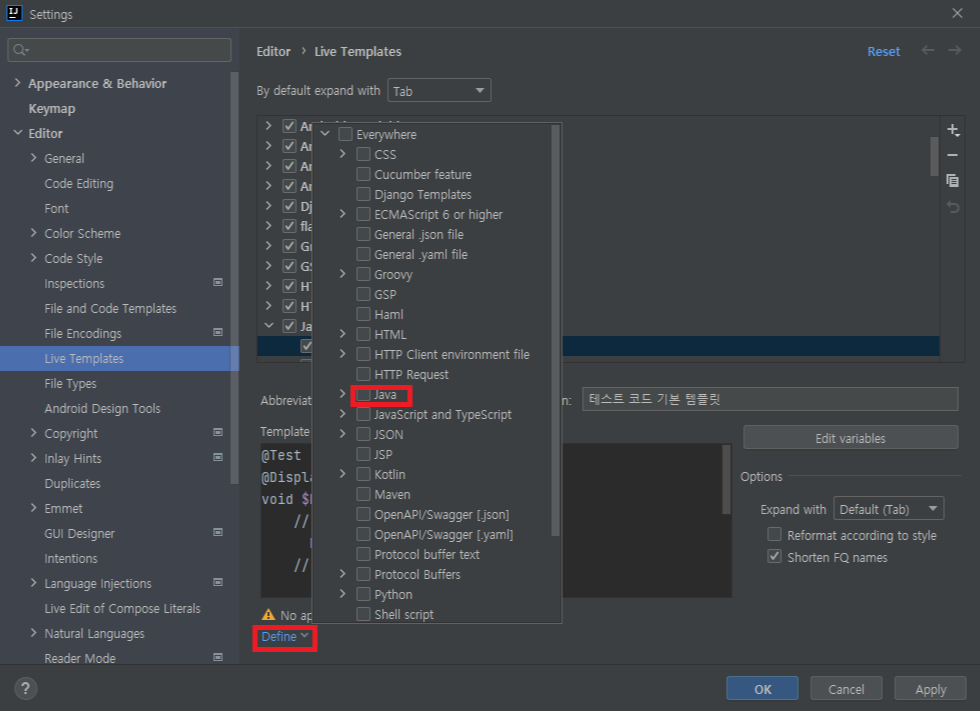Click the template list scrollbar

click(934, 156)
